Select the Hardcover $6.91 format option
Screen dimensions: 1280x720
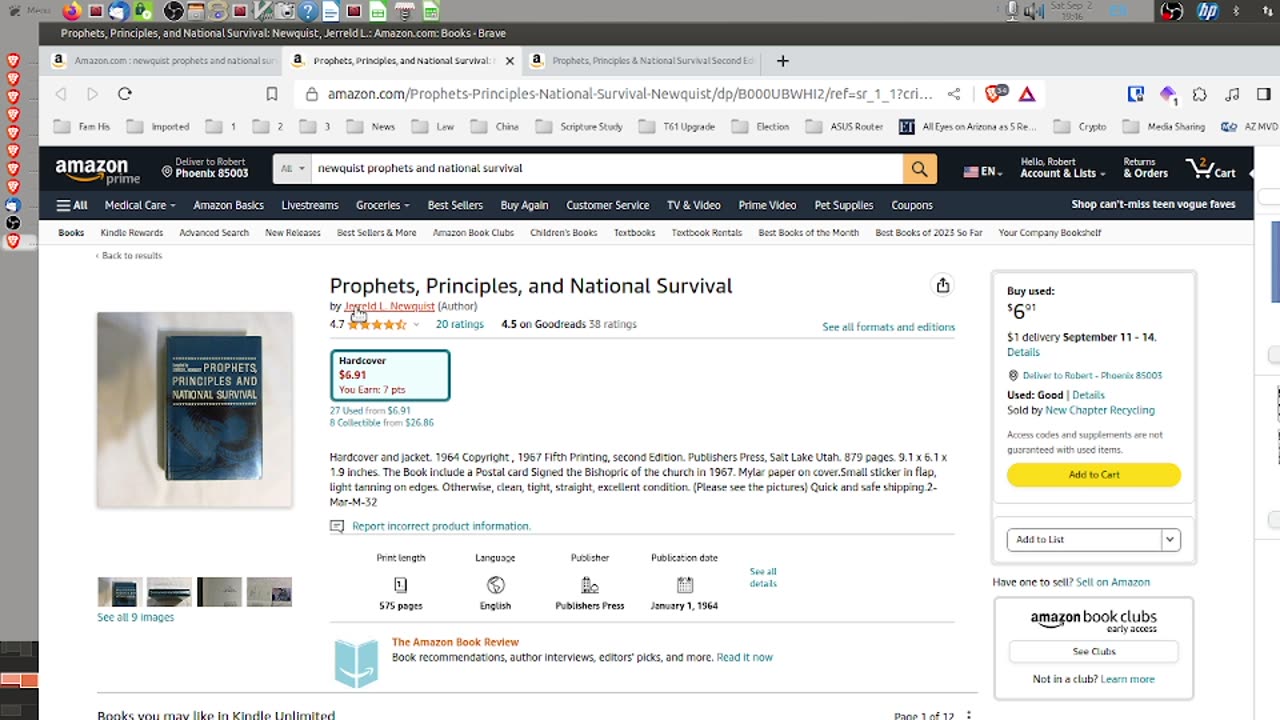[390, 375]
